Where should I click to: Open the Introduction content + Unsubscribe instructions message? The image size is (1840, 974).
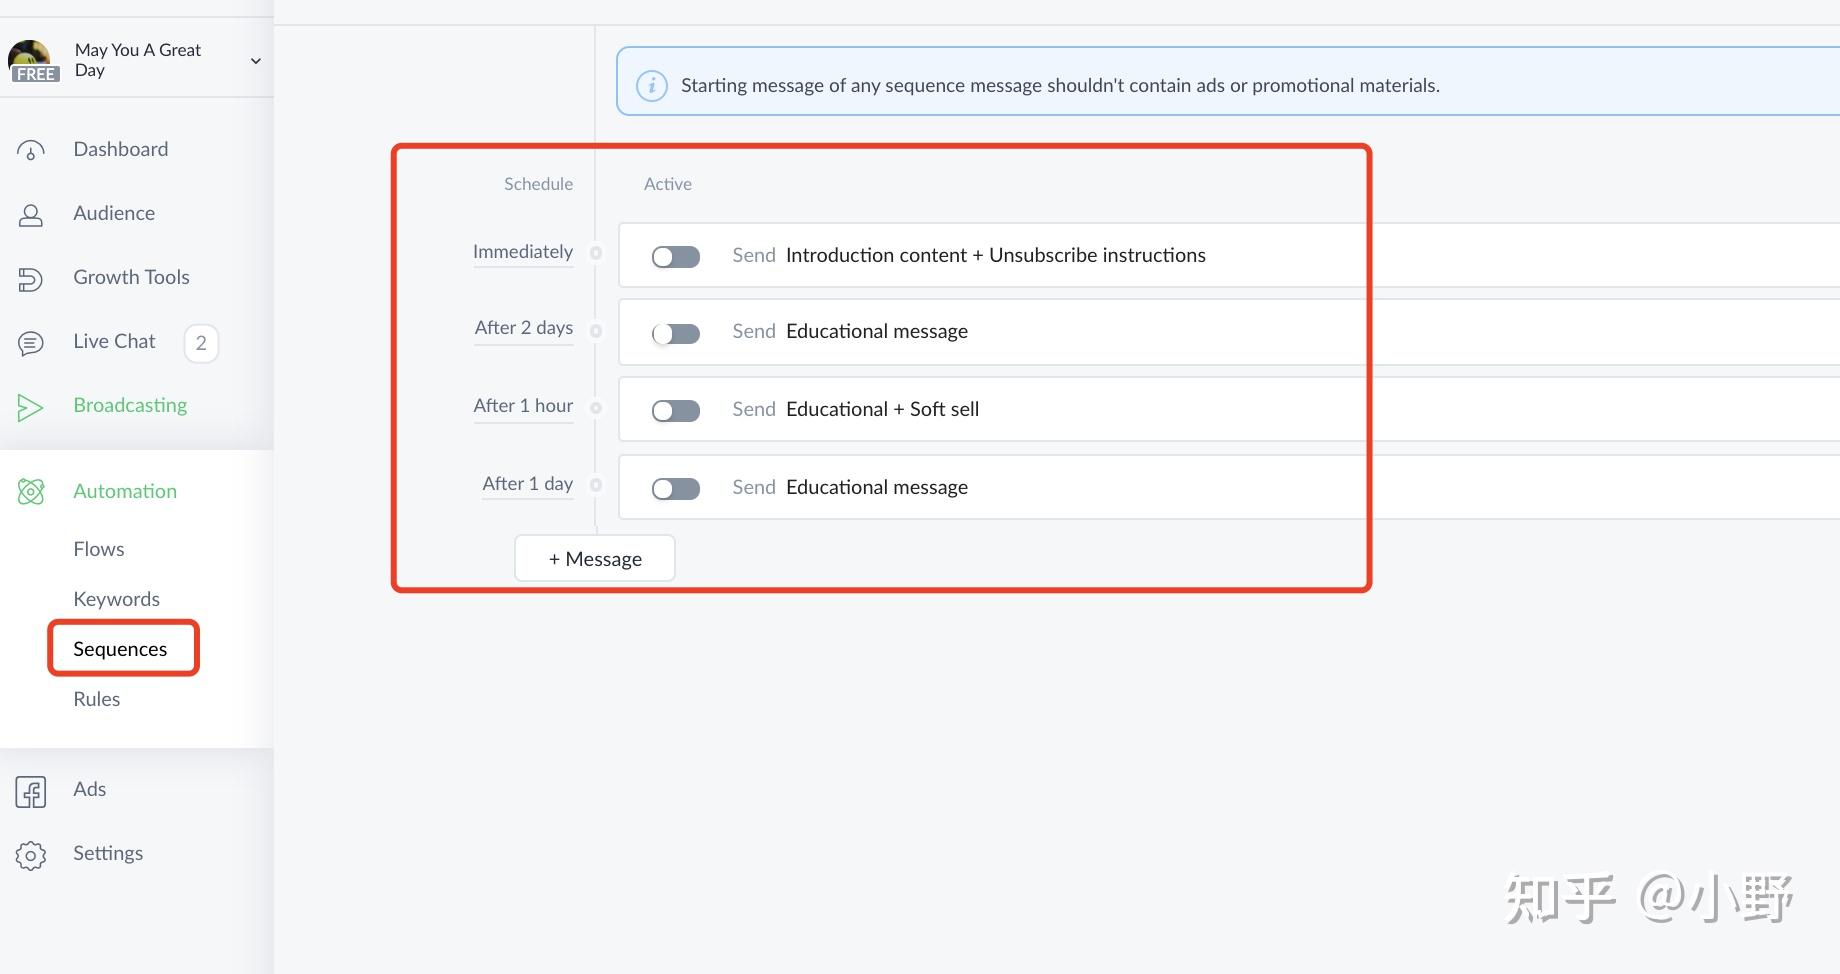pyautogui.click(x=995, y=255)
